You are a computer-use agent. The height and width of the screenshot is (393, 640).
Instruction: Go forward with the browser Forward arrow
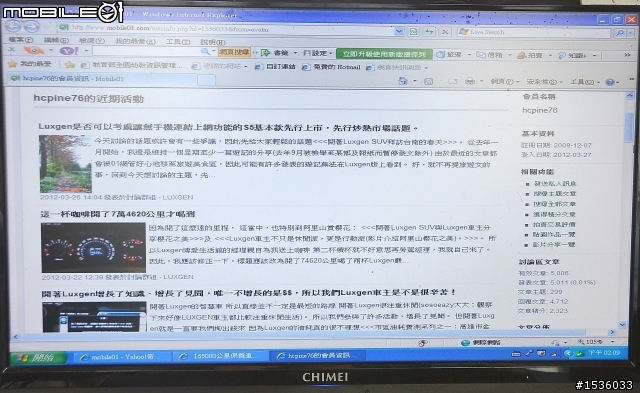[x=31, y=27]
